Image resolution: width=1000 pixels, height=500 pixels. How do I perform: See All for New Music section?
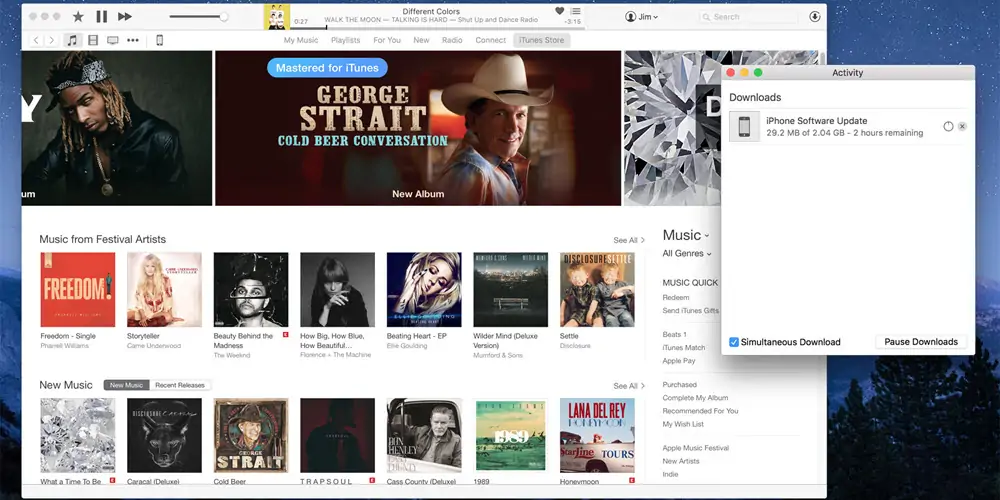(x=629, y=386)
